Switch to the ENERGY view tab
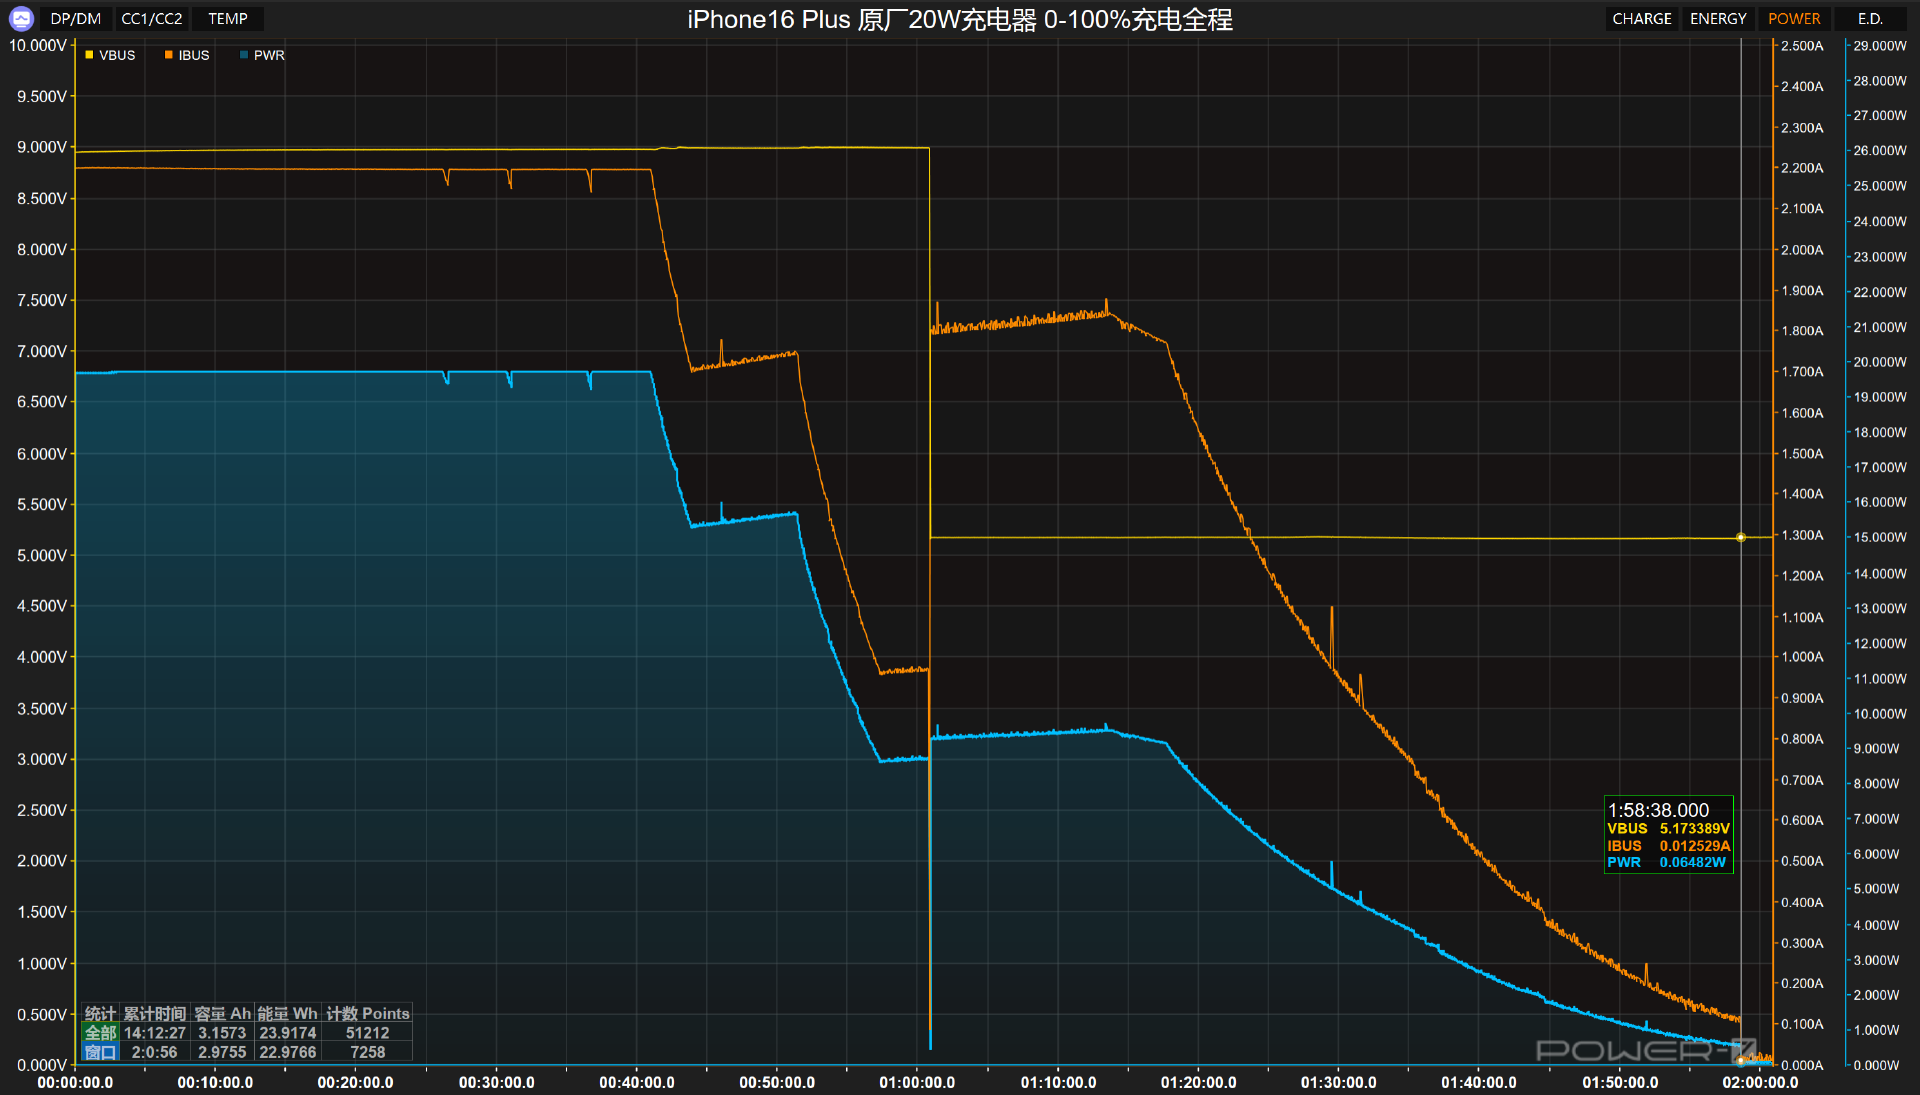 1718,19
